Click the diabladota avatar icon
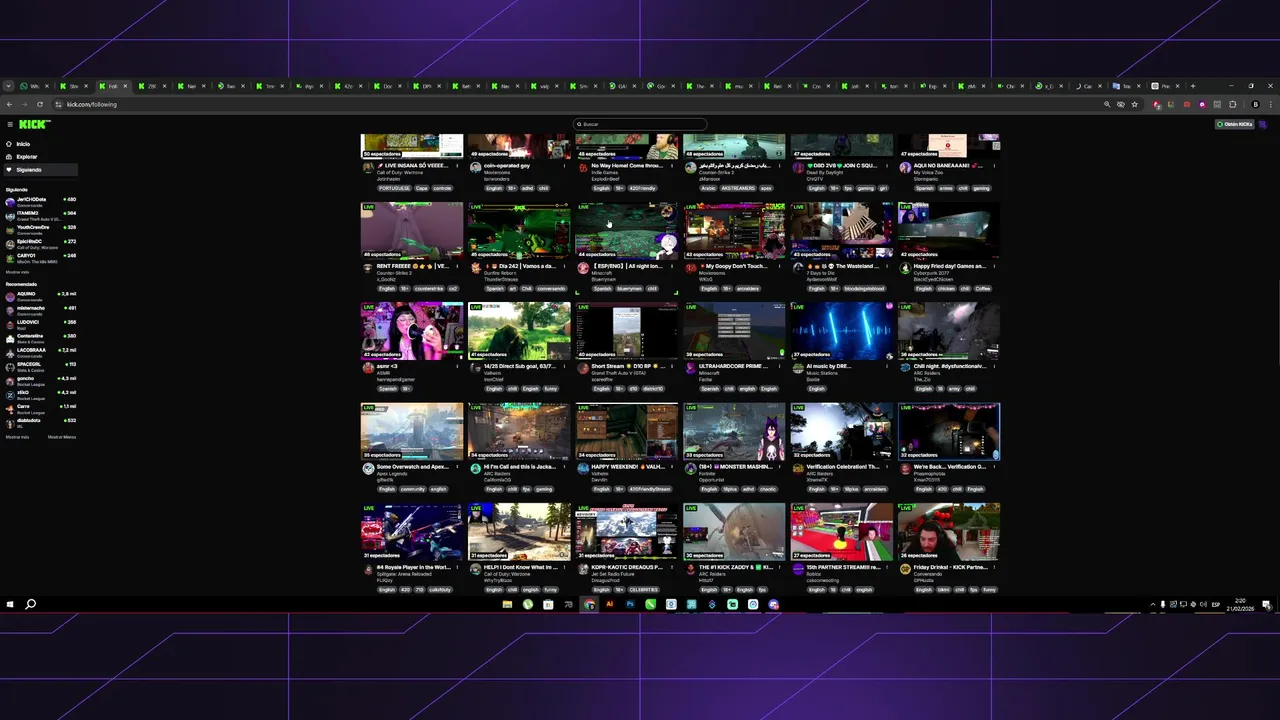1280x720 pixels. tap(10, 422)
